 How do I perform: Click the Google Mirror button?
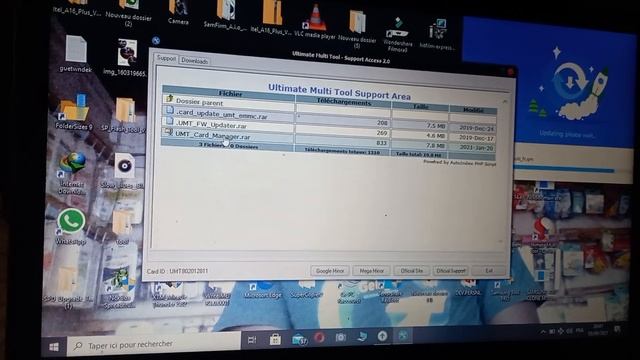(330, 271)
